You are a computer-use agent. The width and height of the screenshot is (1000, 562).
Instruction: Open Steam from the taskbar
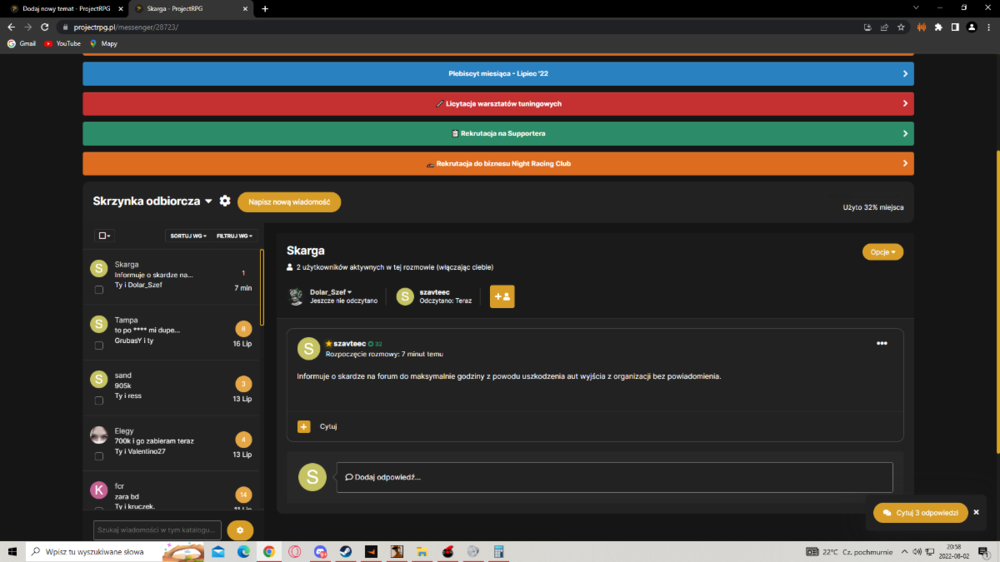pyautogui.click(x=346, y=552)
